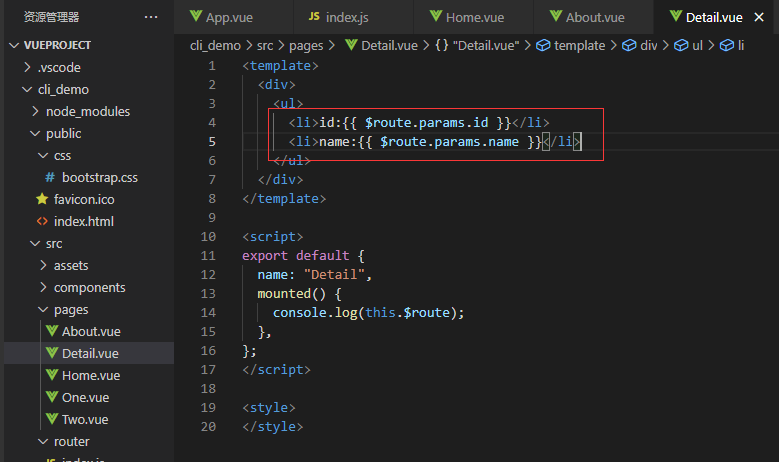The image size is (779, 462).
Task: Click src in the breadcrumb path
Action: click(x=265, y=46)
